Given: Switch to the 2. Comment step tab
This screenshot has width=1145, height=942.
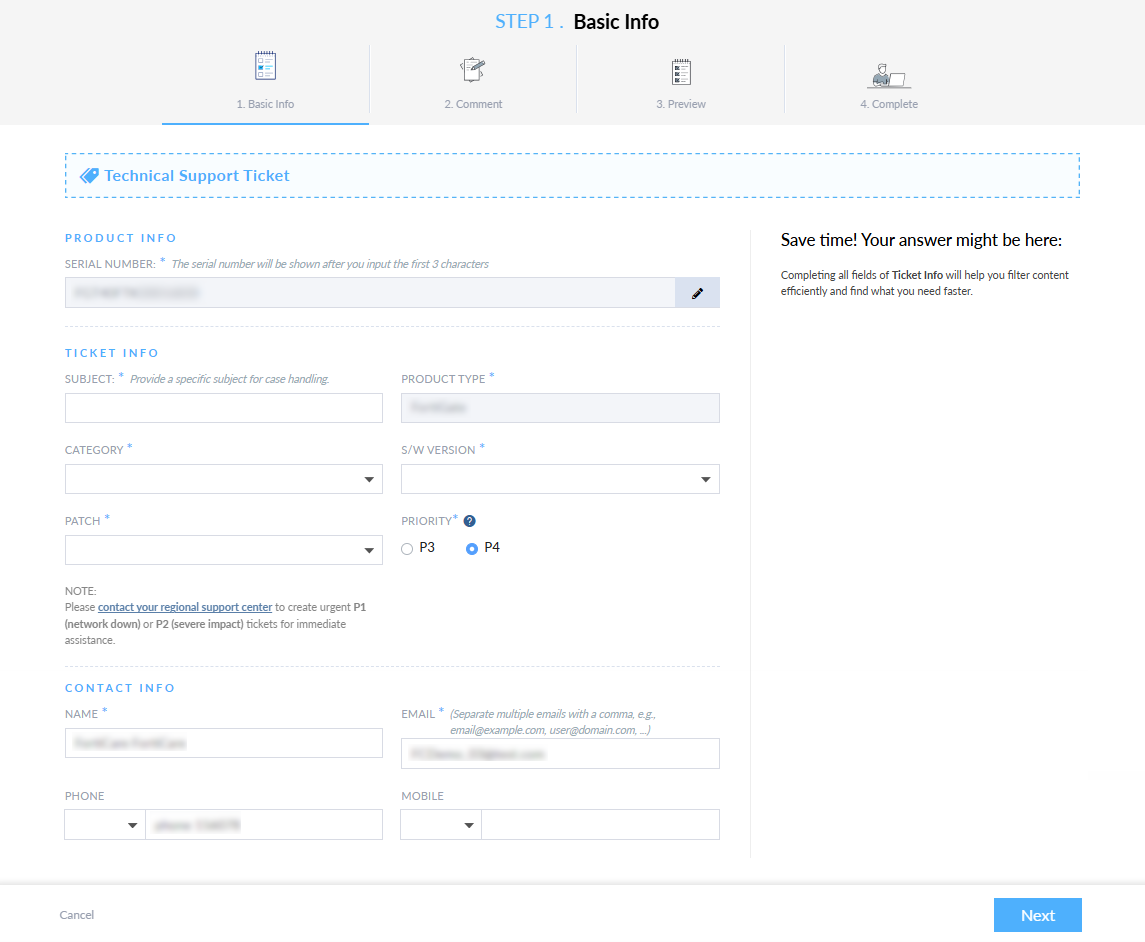Looking at the screenshot, I should click(473, 104).
